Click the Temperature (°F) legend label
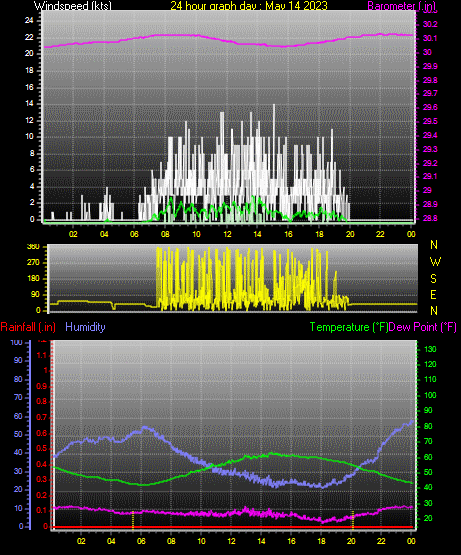 (x=349, y=327)
